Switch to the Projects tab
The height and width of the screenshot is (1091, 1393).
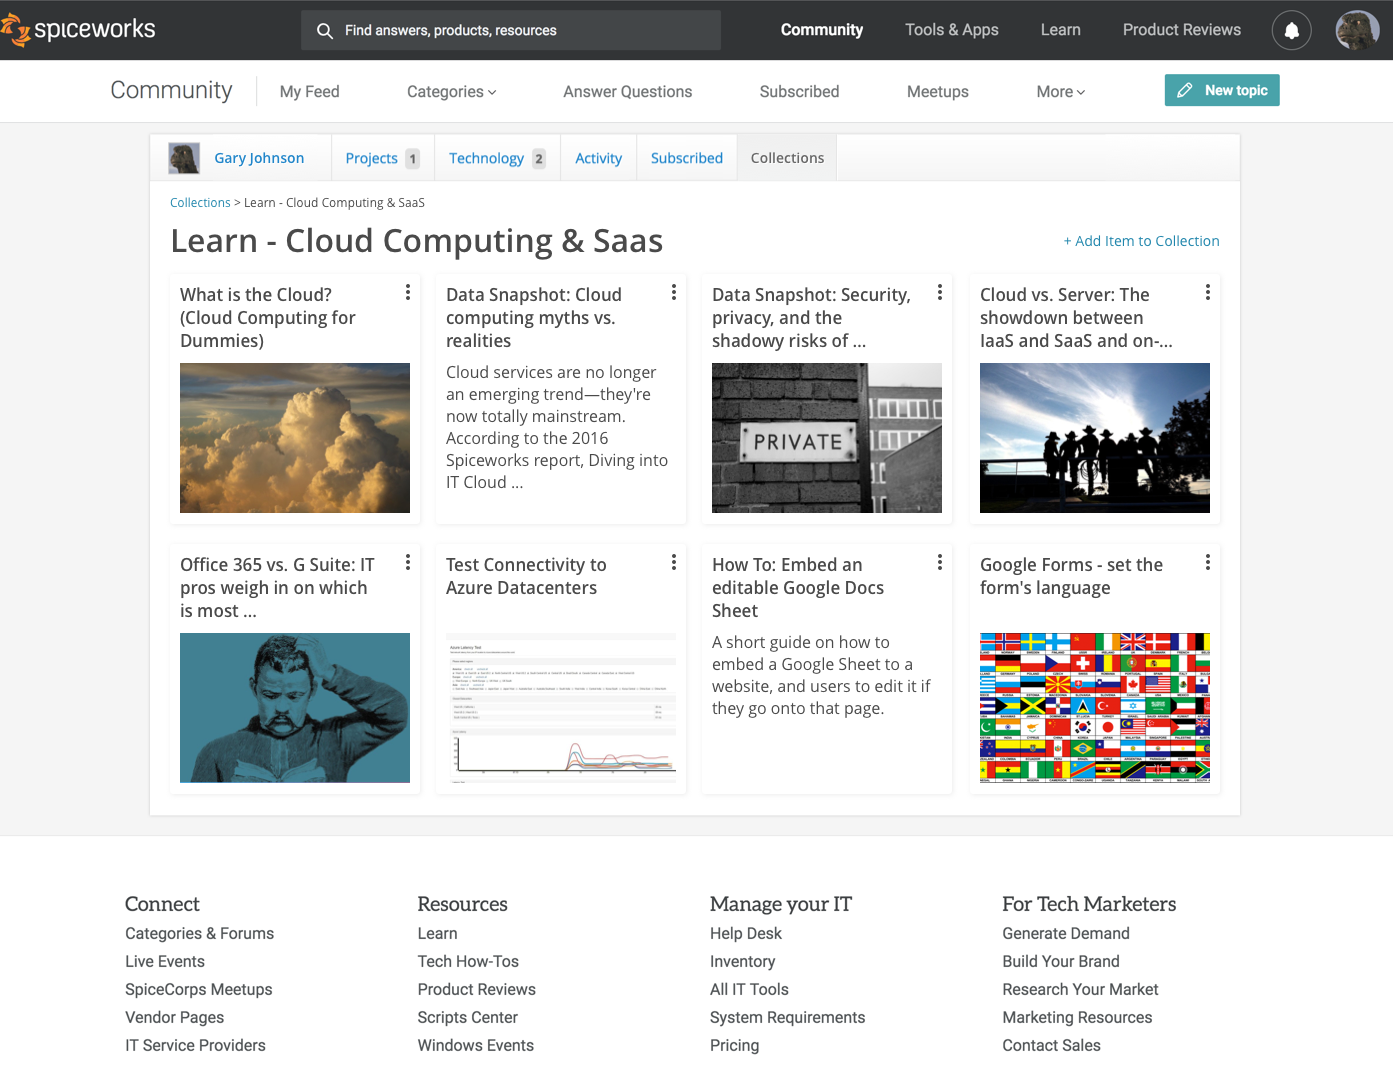pyautogui.click(x=383, y=158)
